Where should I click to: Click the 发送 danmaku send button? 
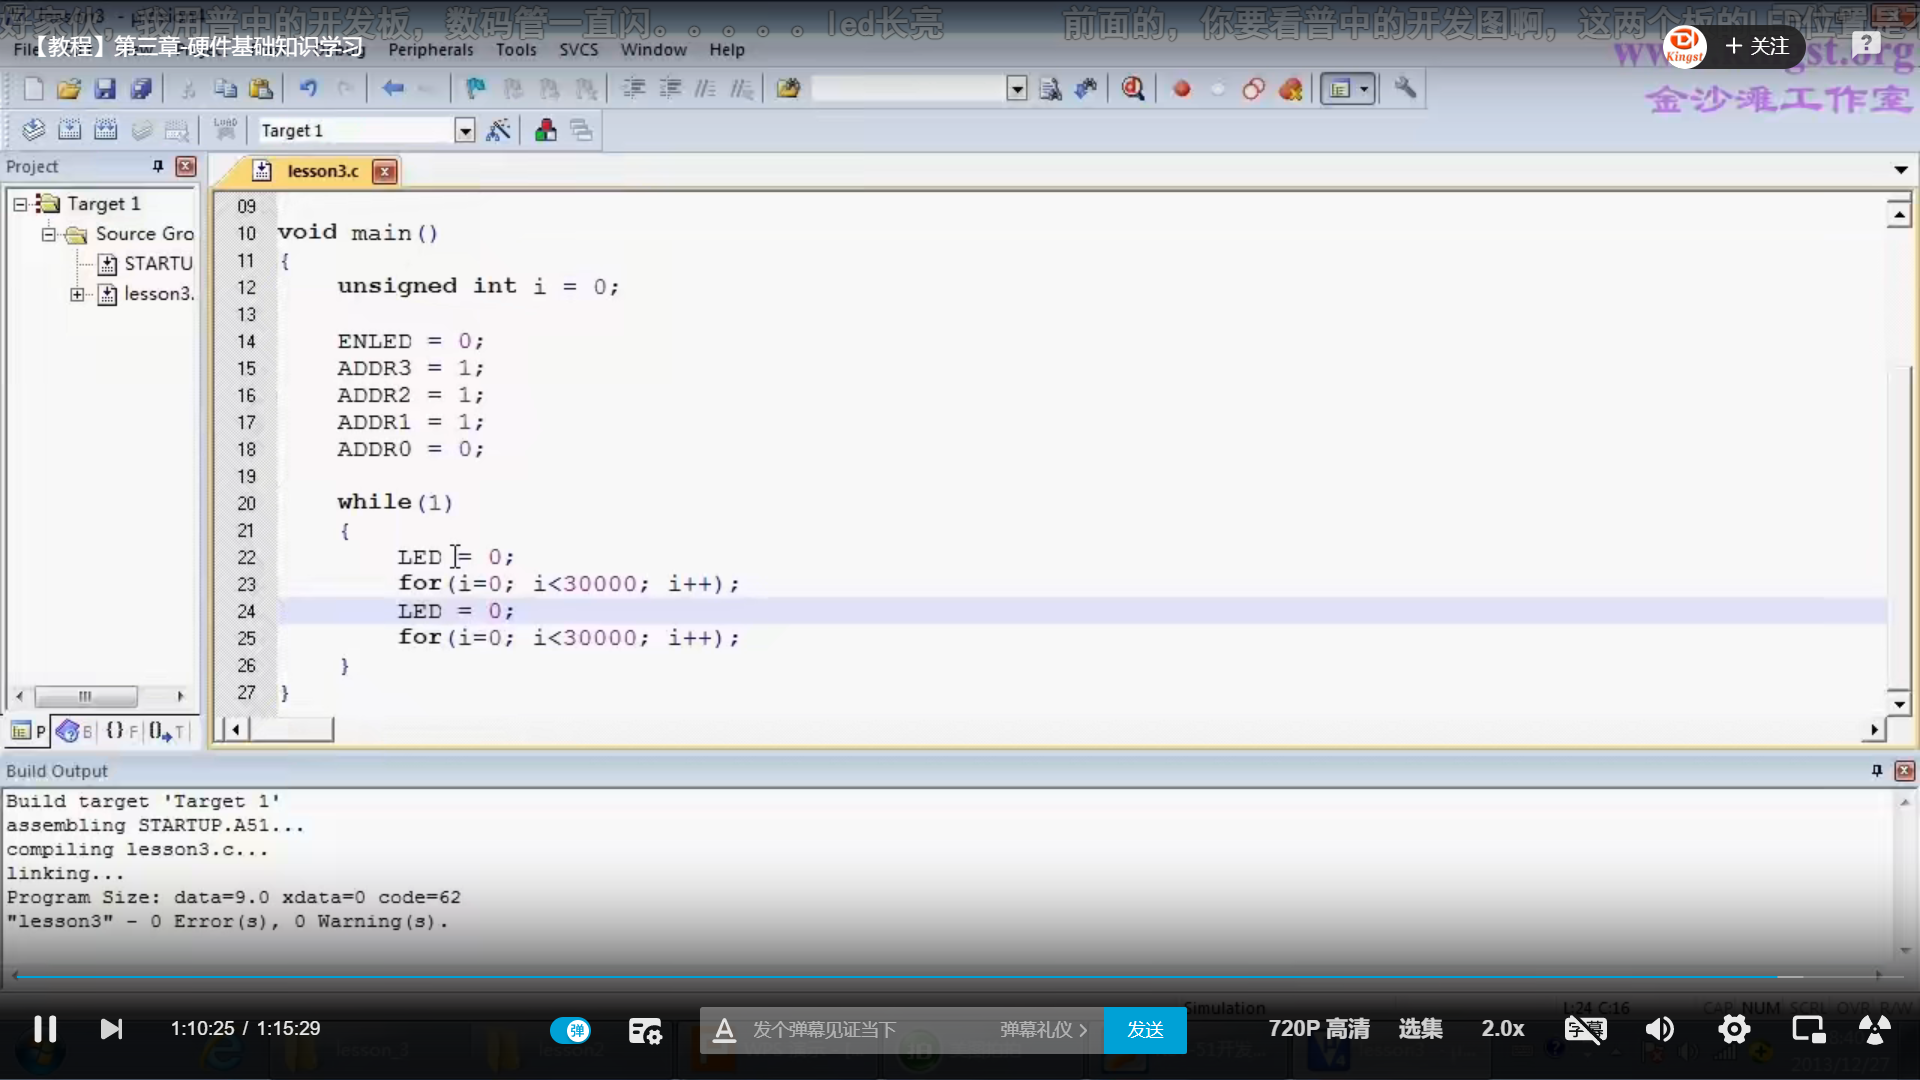(x=1145, y=1030)
